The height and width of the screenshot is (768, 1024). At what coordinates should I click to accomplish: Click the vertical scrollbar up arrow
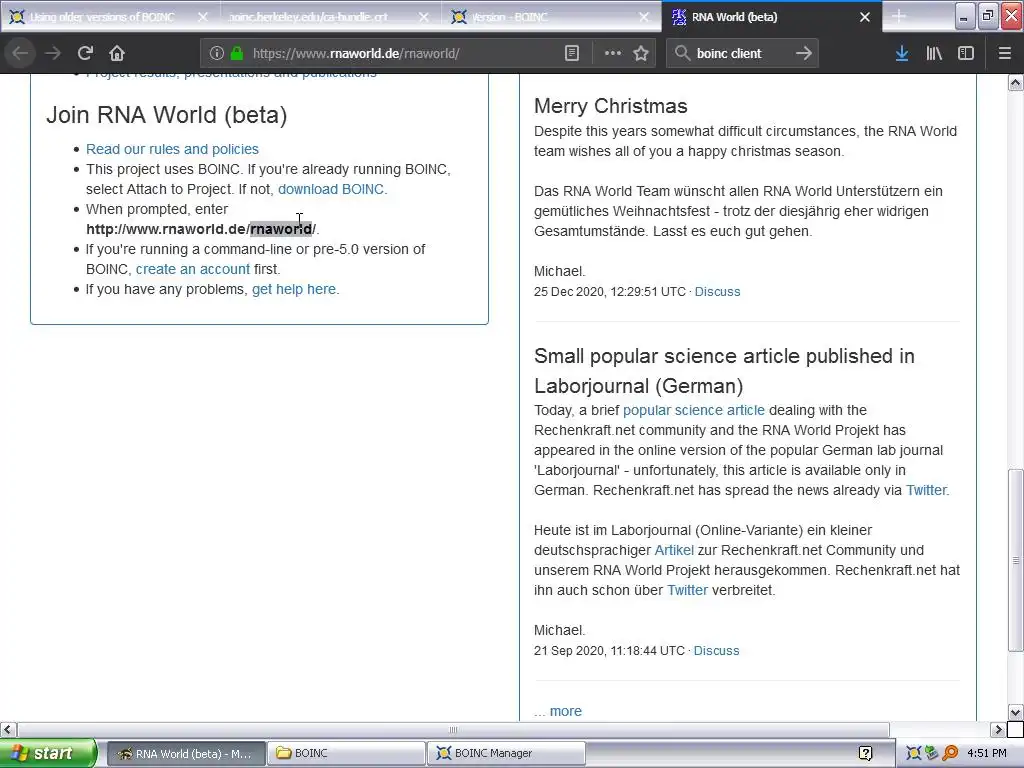pos(1016,83)
